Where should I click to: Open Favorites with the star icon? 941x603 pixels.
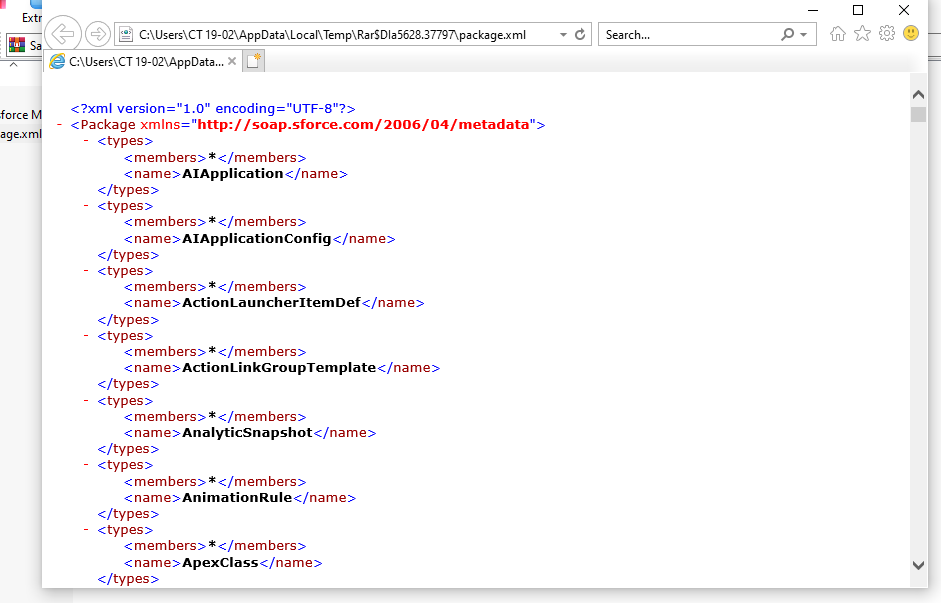click(x=862, y=33)
